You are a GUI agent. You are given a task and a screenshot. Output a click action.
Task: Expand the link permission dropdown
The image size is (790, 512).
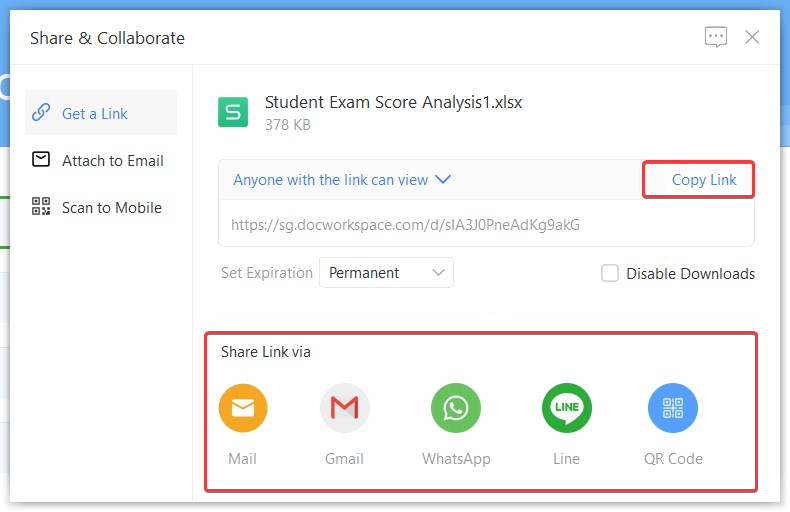(342, 180)
